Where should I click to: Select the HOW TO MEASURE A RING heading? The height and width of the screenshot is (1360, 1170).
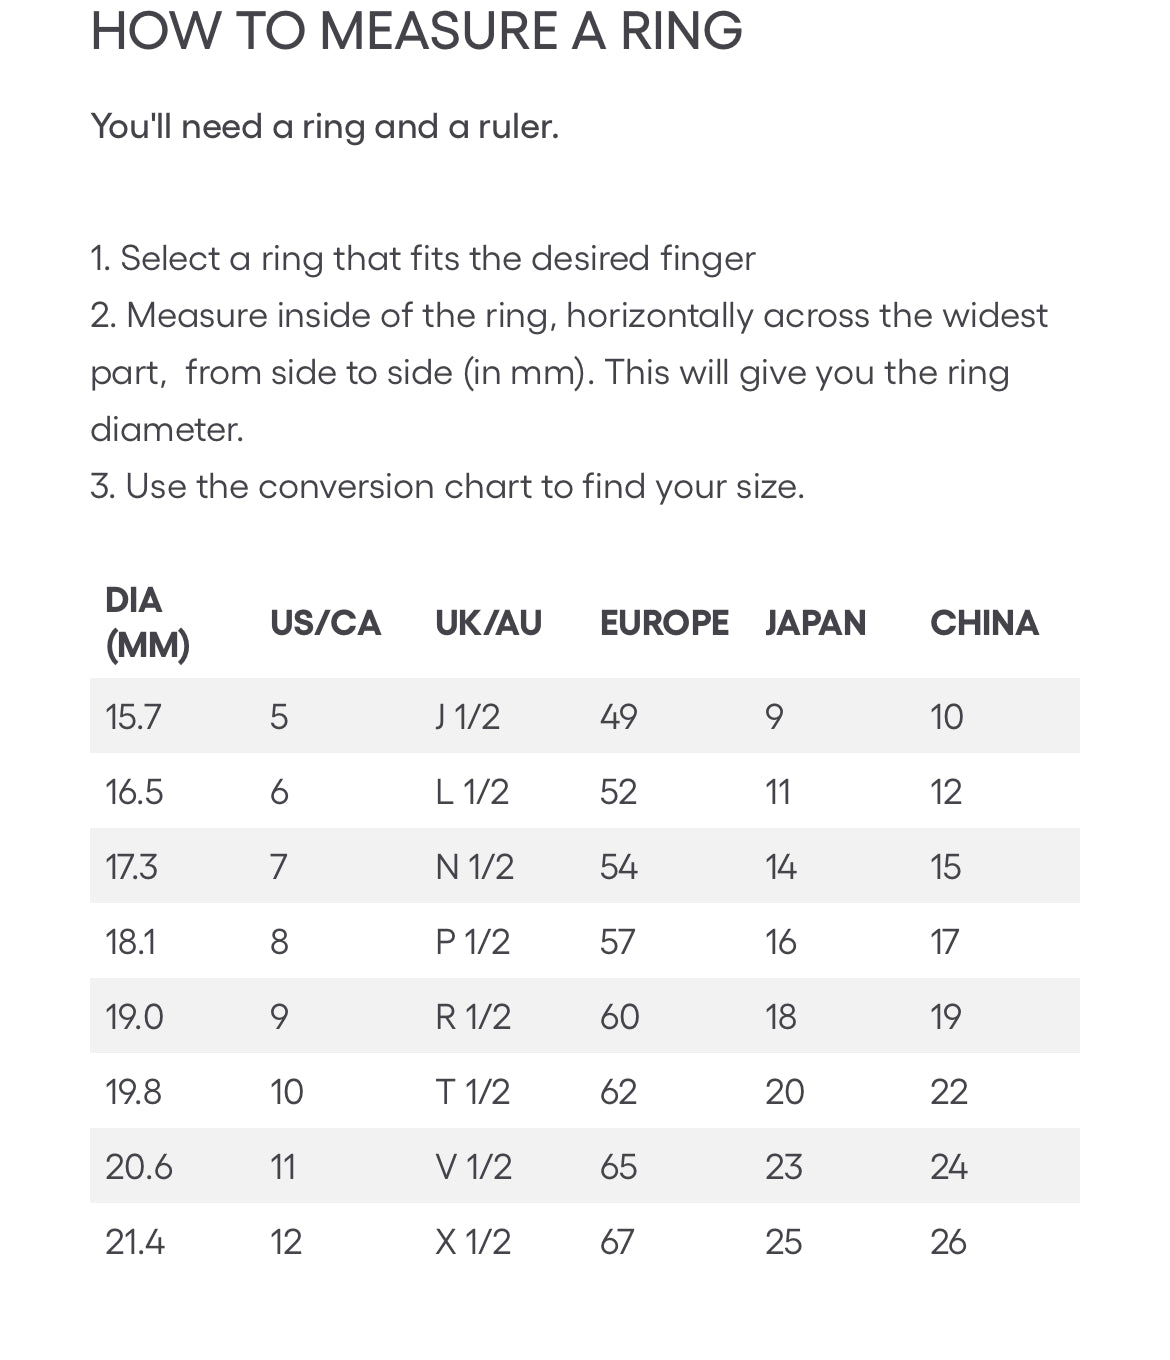(x=416, y=31)
